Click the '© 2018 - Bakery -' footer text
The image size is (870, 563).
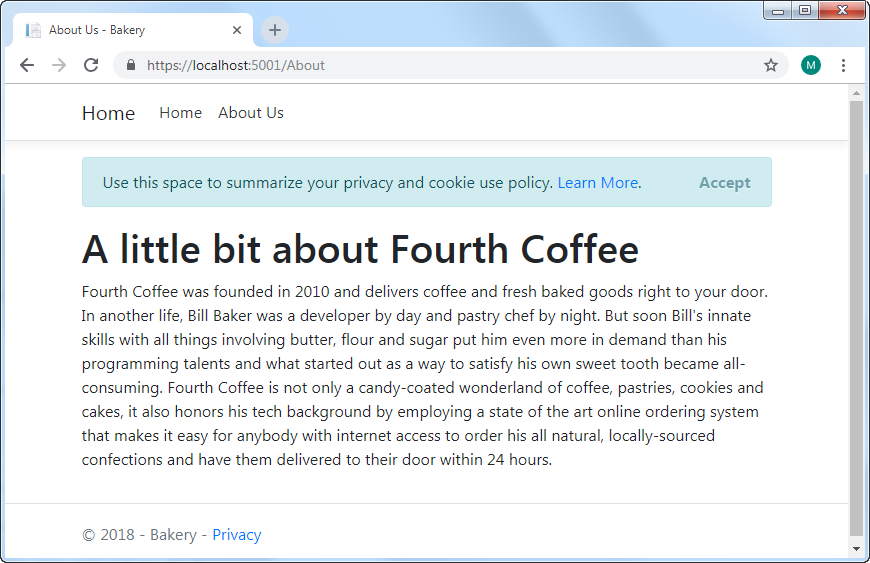[x=144, y=535]
